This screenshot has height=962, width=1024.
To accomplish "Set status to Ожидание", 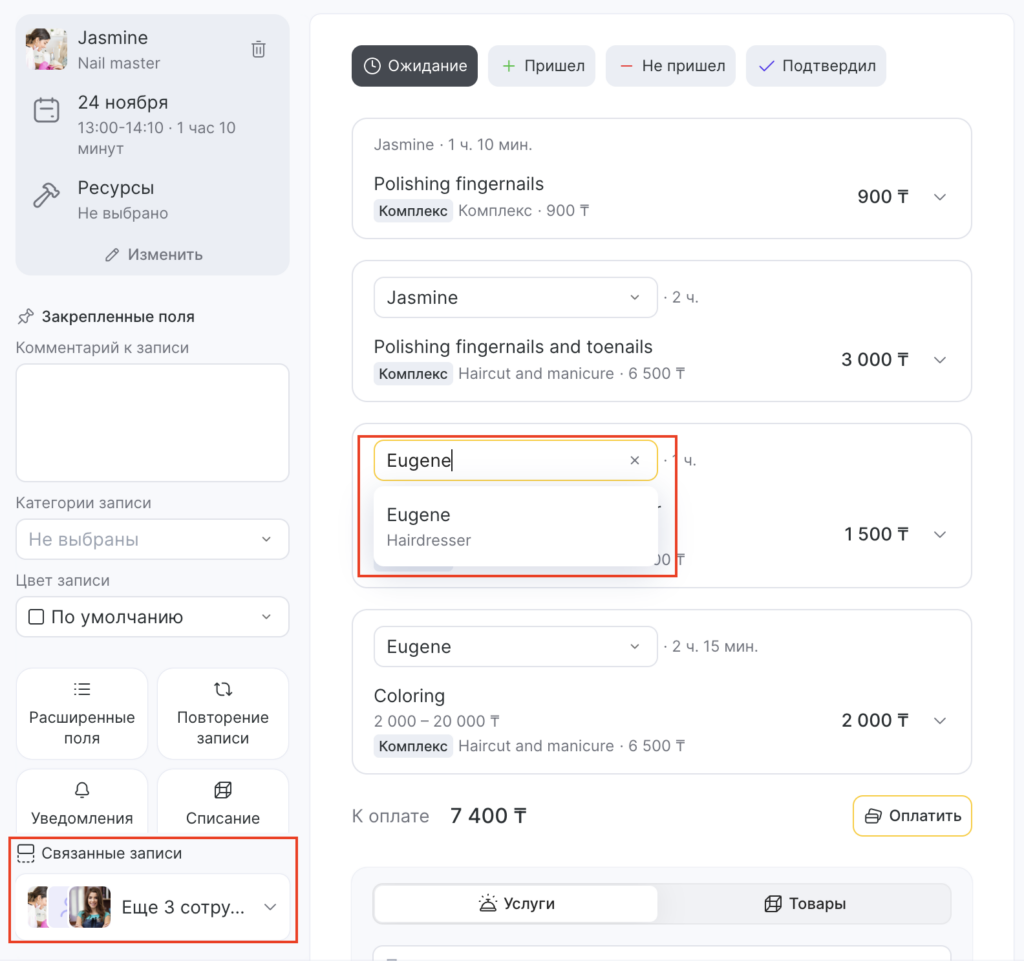I will (415, 66).
